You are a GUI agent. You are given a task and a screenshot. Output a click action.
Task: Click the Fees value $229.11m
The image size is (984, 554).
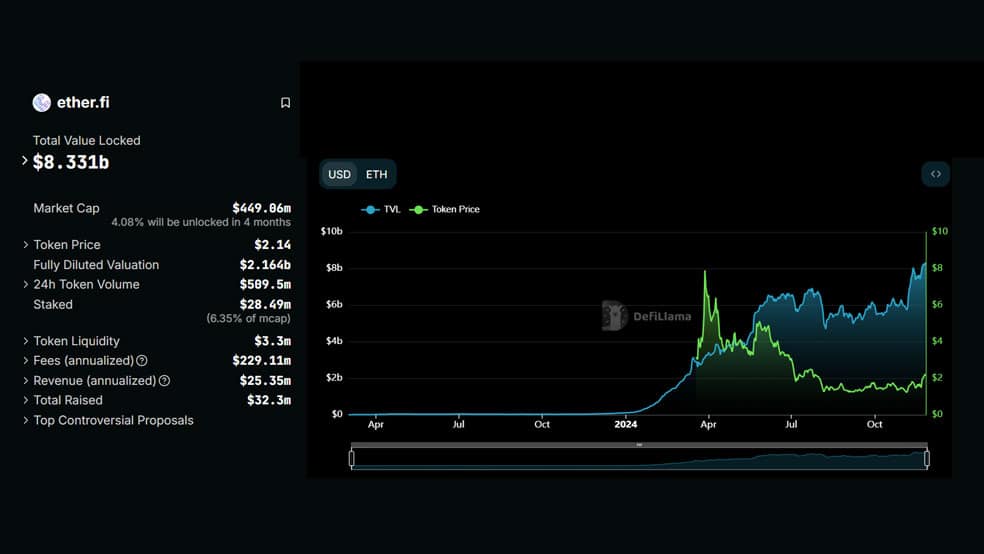point(262,361)
